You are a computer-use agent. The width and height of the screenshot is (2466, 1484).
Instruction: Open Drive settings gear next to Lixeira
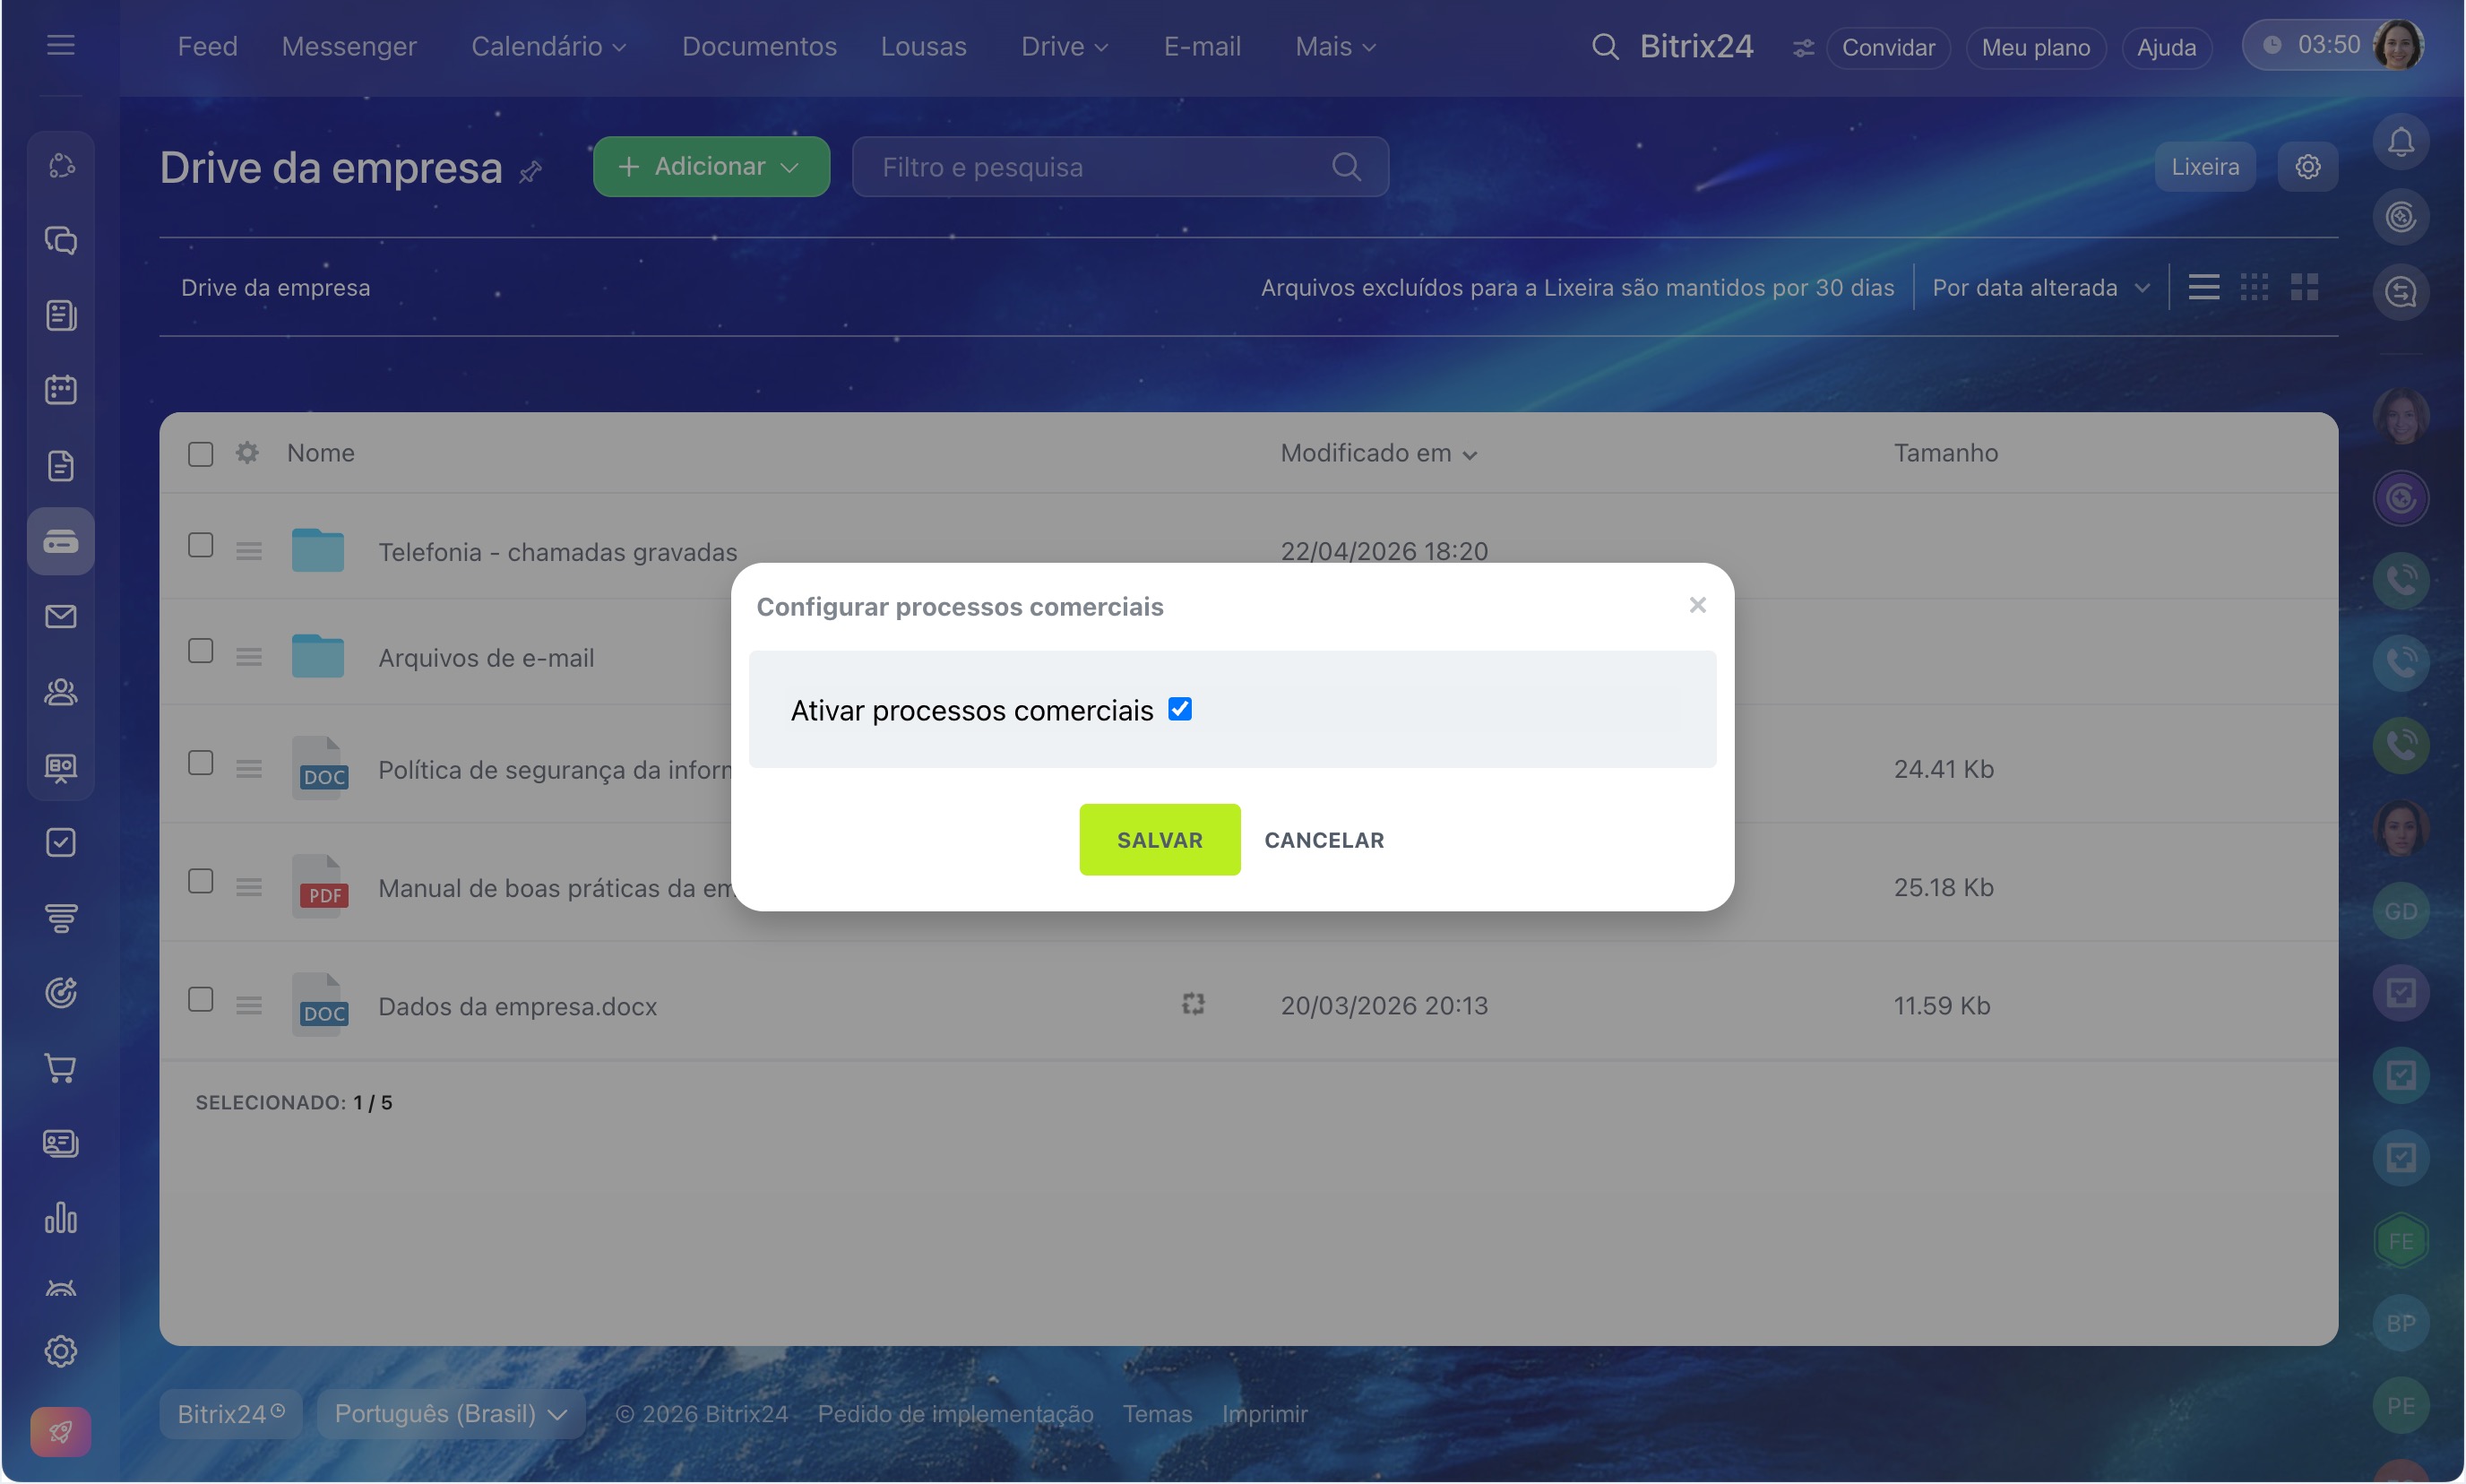tap(2307, 166)
